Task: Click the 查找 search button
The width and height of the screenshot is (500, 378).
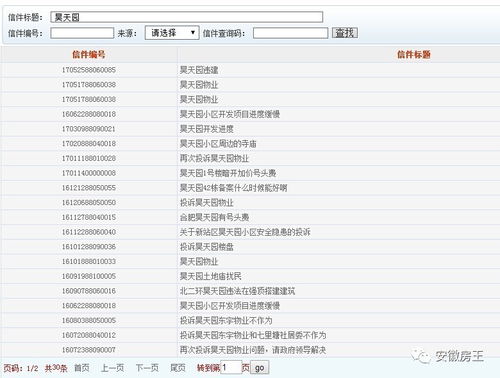Action: tap(345, 33)
